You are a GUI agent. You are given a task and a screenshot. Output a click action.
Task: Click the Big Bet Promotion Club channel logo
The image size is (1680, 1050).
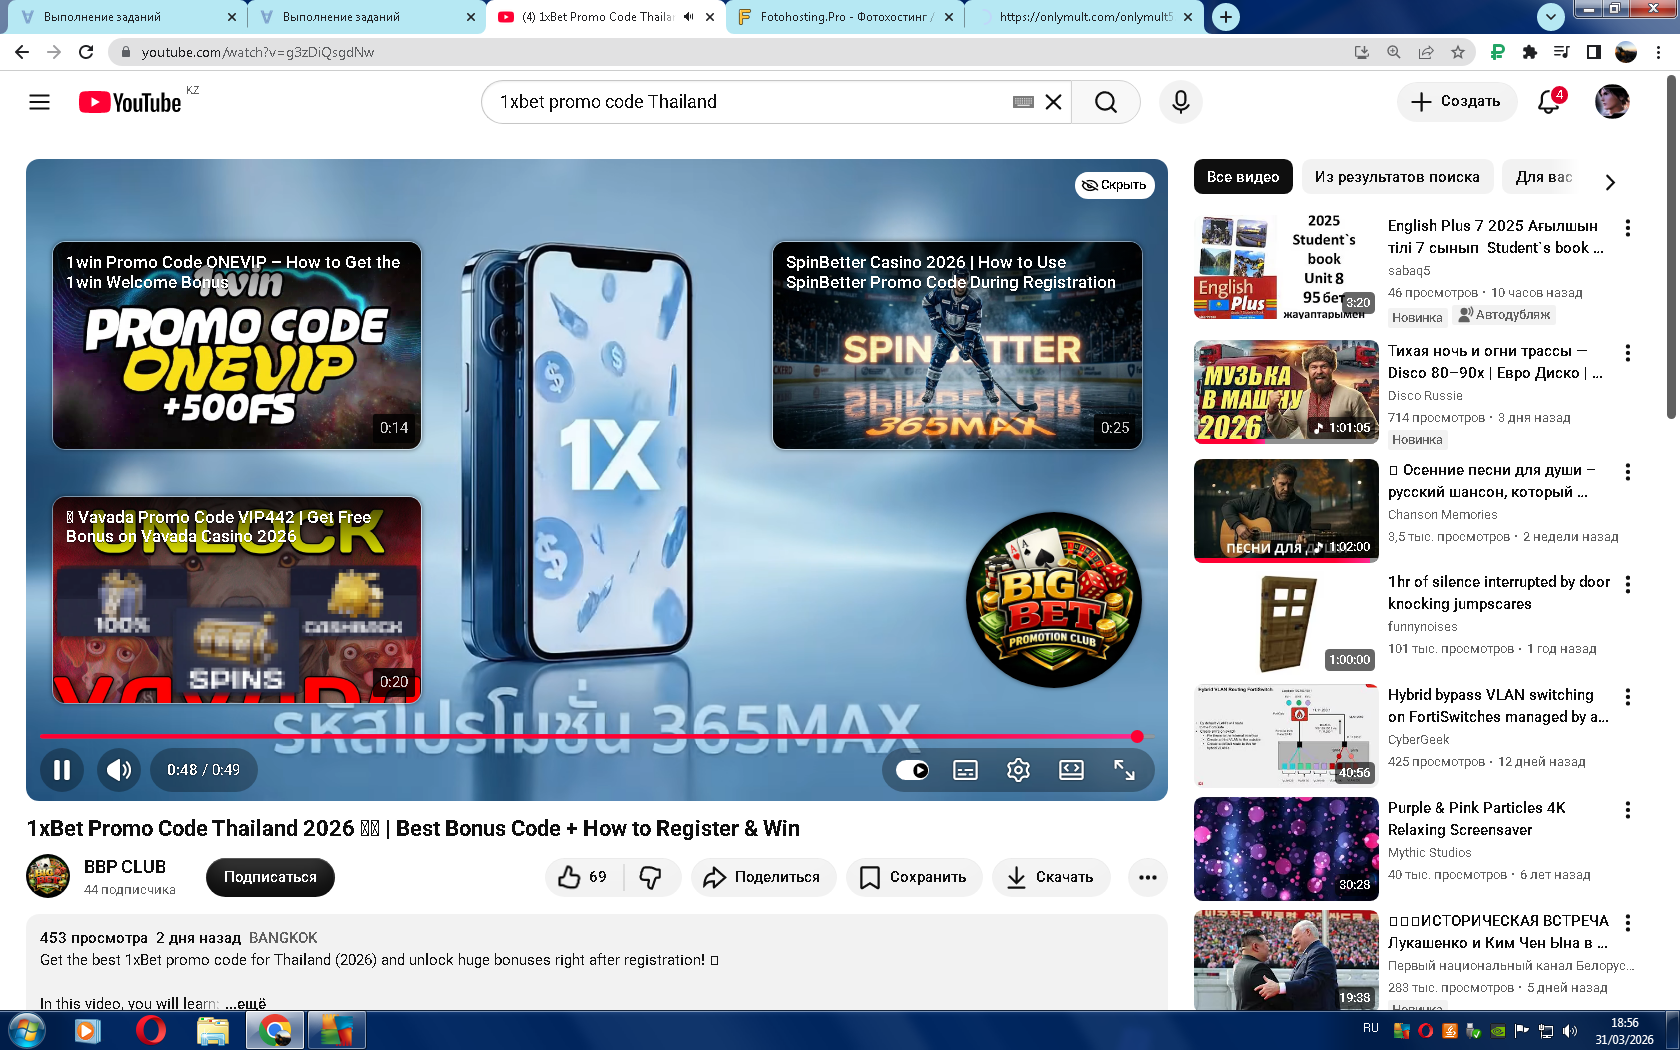(x=1054, y=600)
